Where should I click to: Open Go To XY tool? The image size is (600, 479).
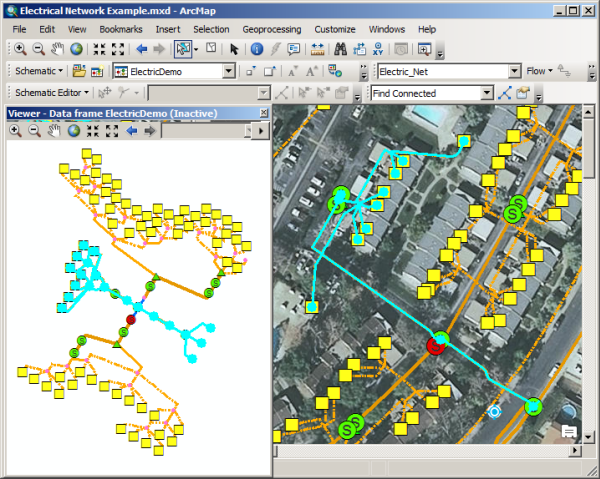pos(378,49)
